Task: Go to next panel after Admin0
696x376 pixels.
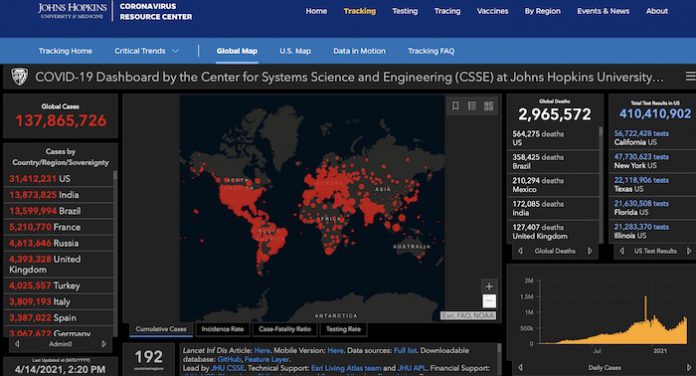Action: [x=104, y=344]
